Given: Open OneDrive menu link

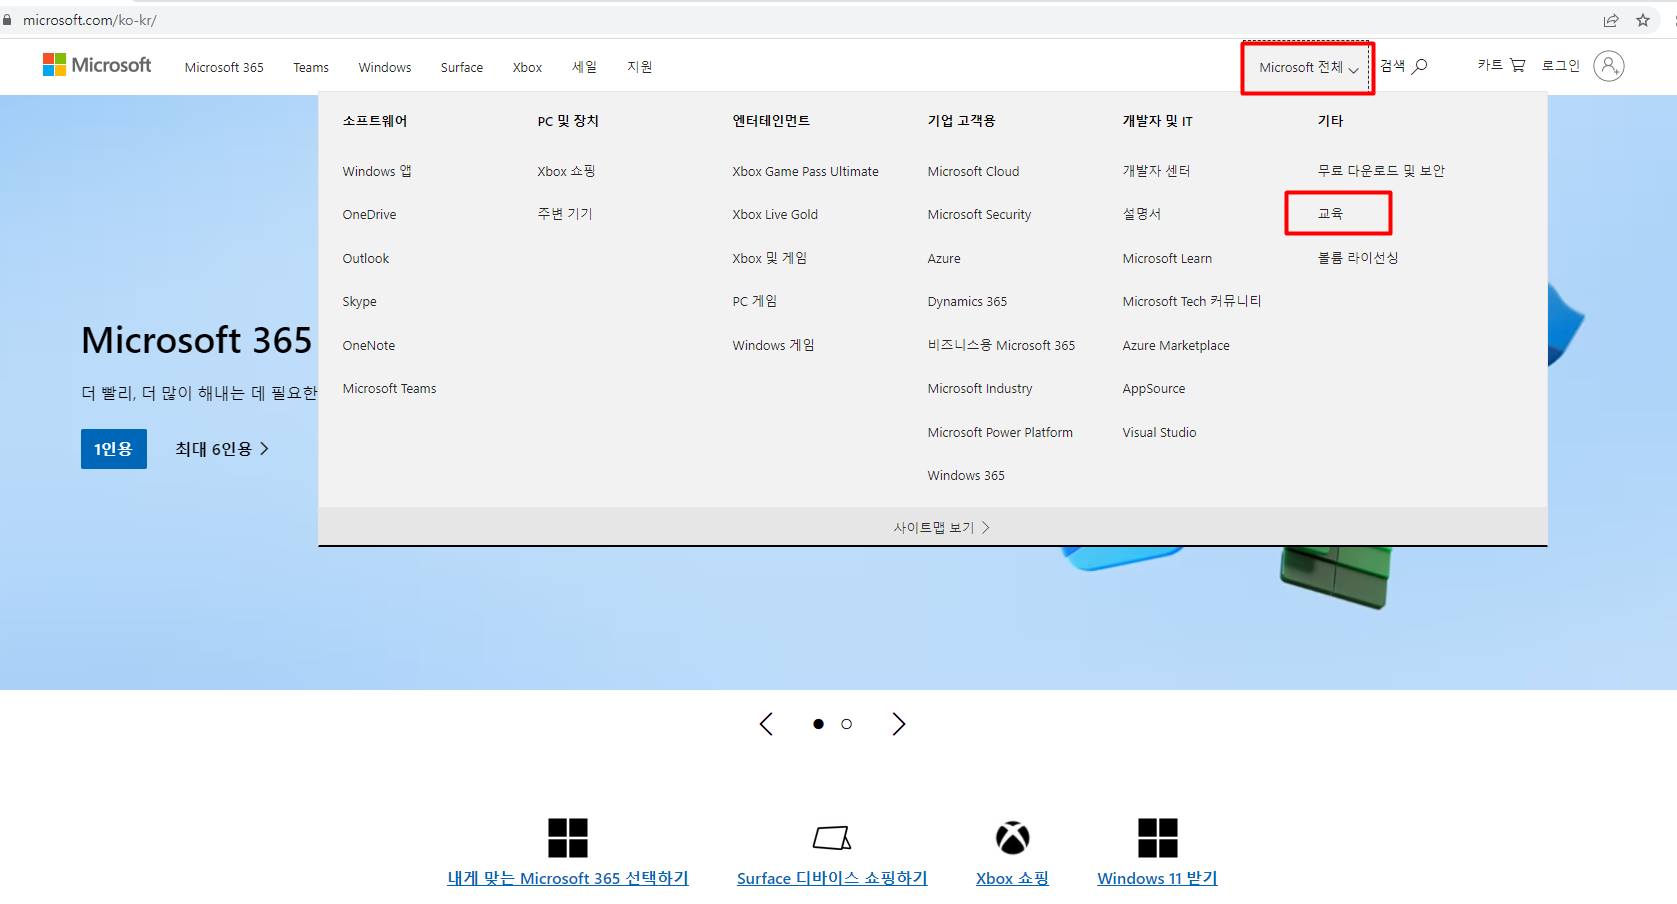Looking at the screenshot, I should click(x=369, y=214).
